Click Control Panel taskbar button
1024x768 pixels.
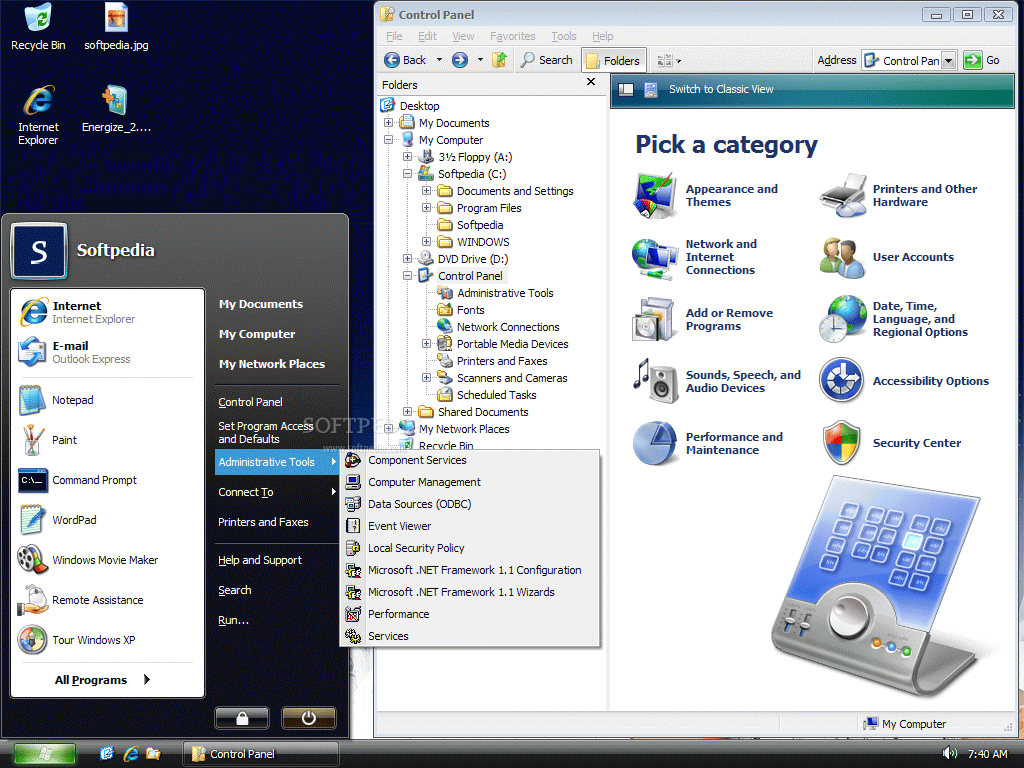(261, 754)
